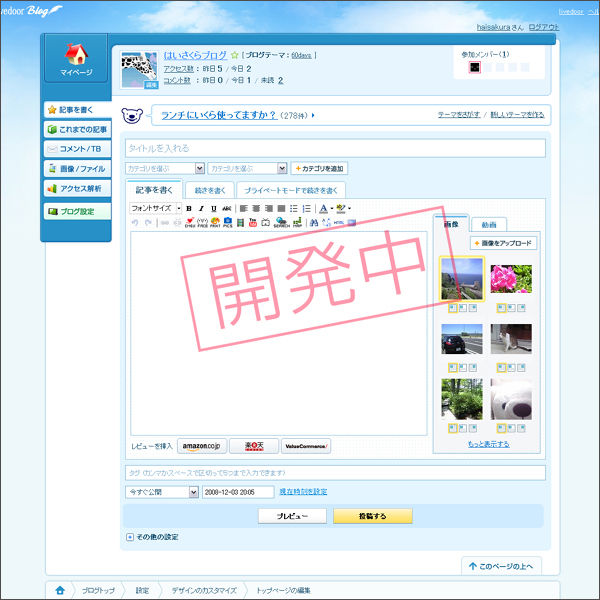Toggle bold formatting in the editor

point(189,209)
